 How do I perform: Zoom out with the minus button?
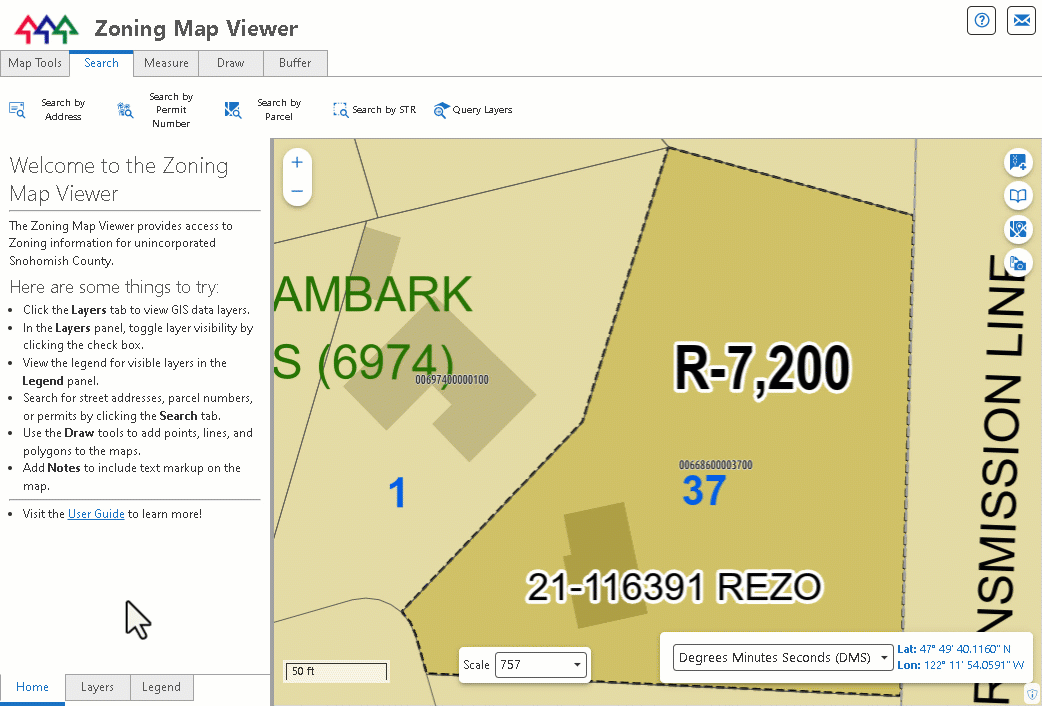[297, 191]
